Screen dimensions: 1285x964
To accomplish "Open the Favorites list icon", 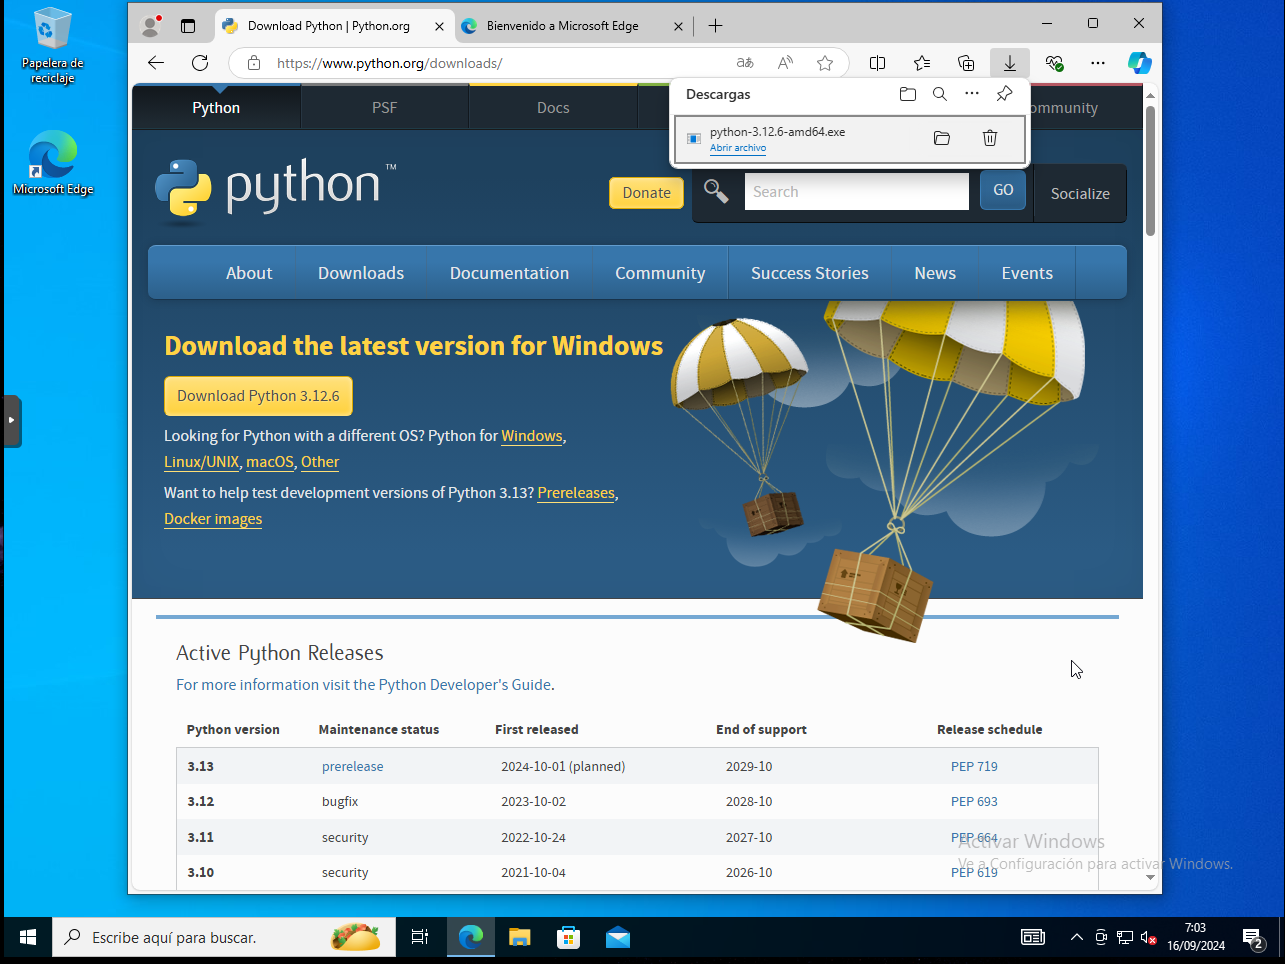I will [x=922, y=63].
